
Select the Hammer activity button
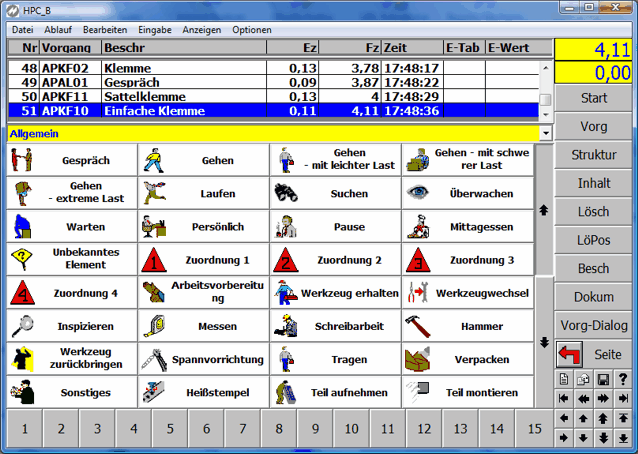(x=466, y=326)
